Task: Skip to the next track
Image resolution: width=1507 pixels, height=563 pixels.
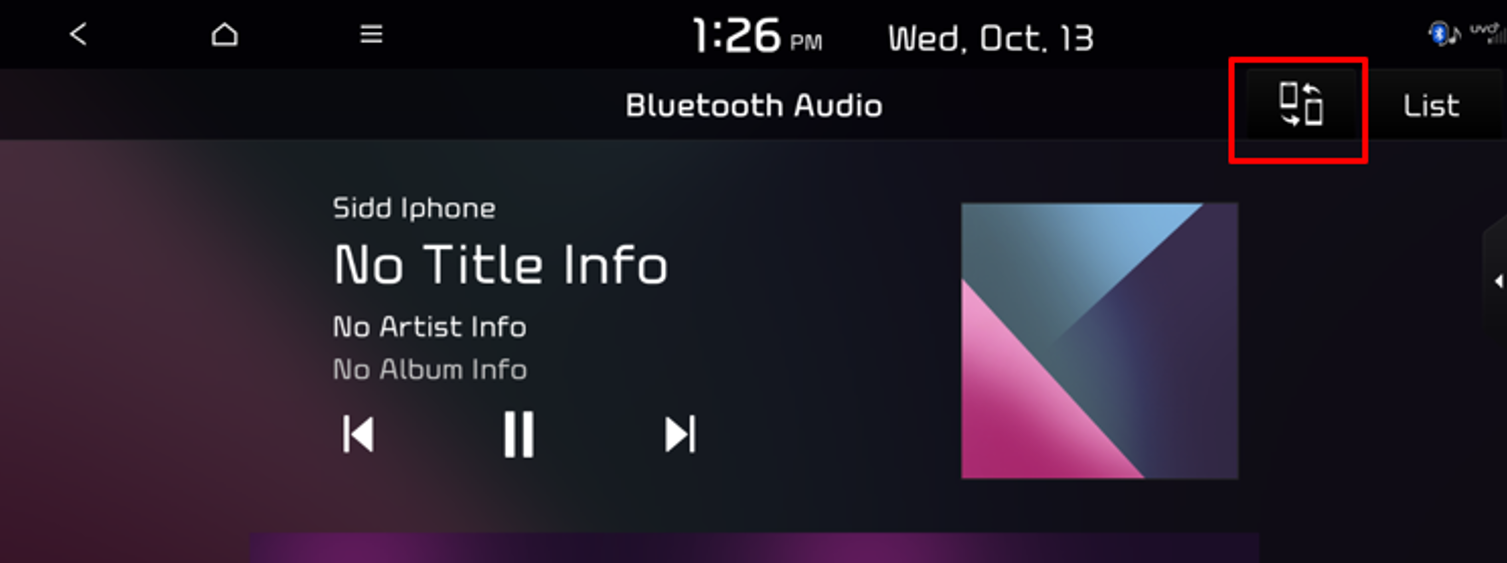Action: (x=680, y=435)
